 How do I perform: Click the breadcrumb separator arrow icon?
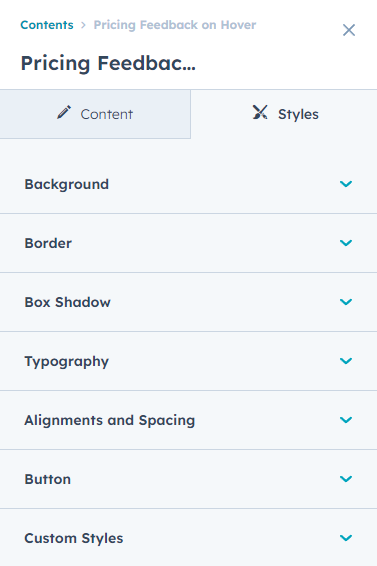[x=83, y=25]
